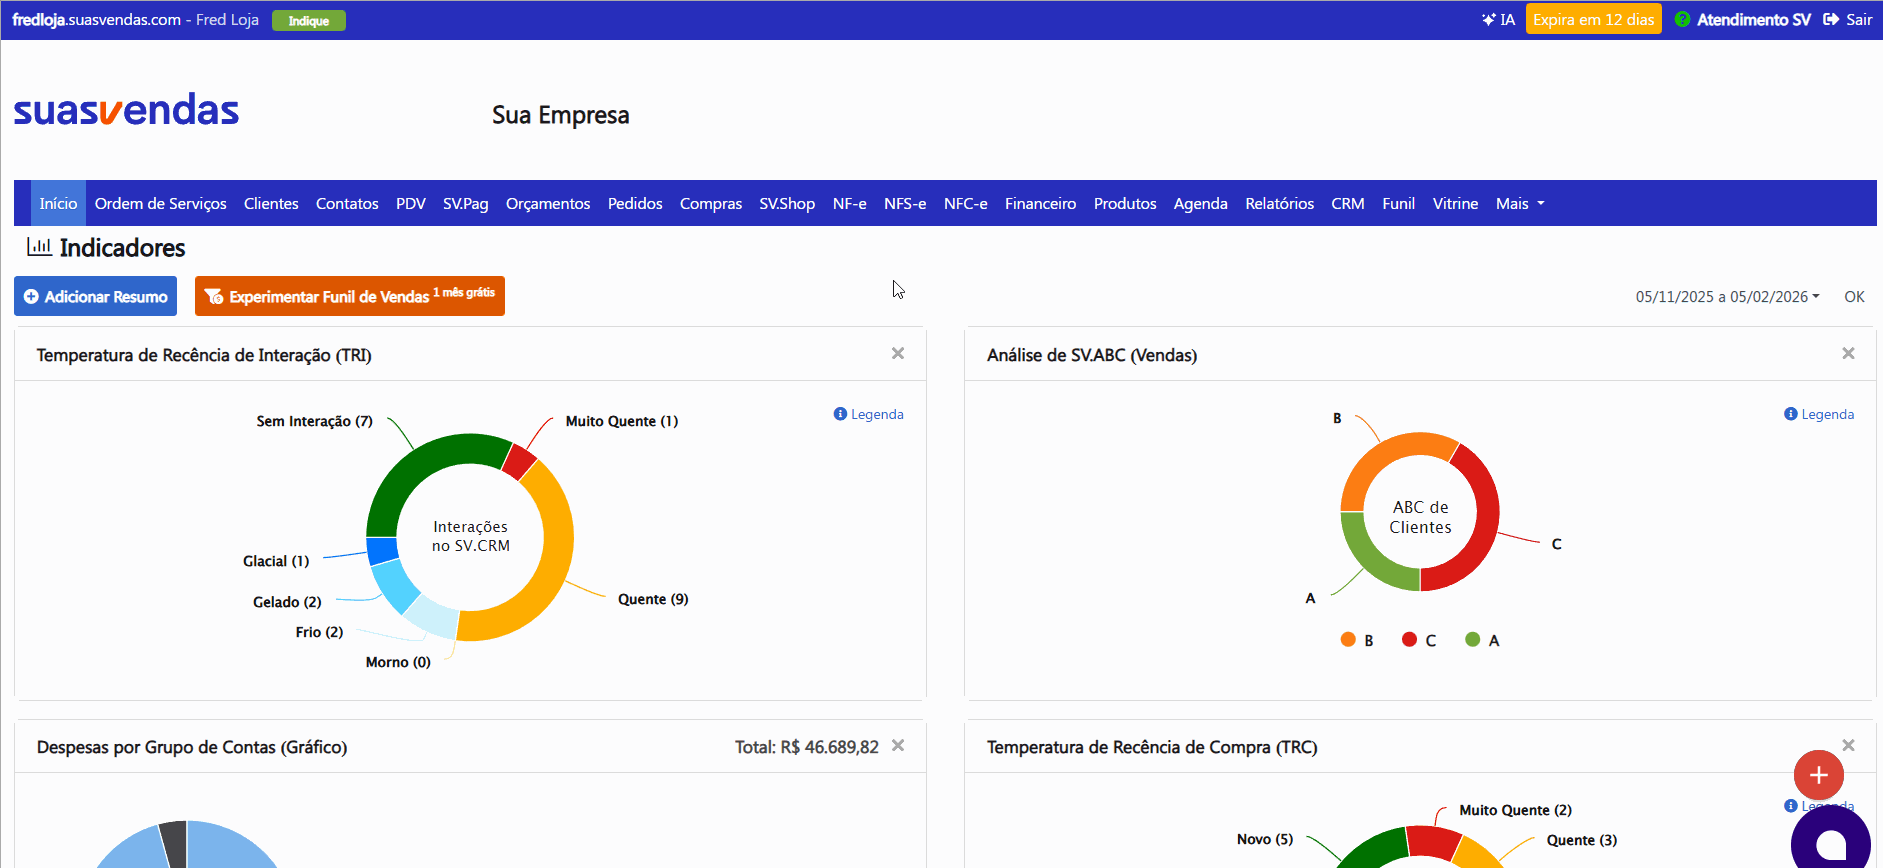Open the Compras menu item
This screenshot has height=868, width=1883.
coord(711,203)
